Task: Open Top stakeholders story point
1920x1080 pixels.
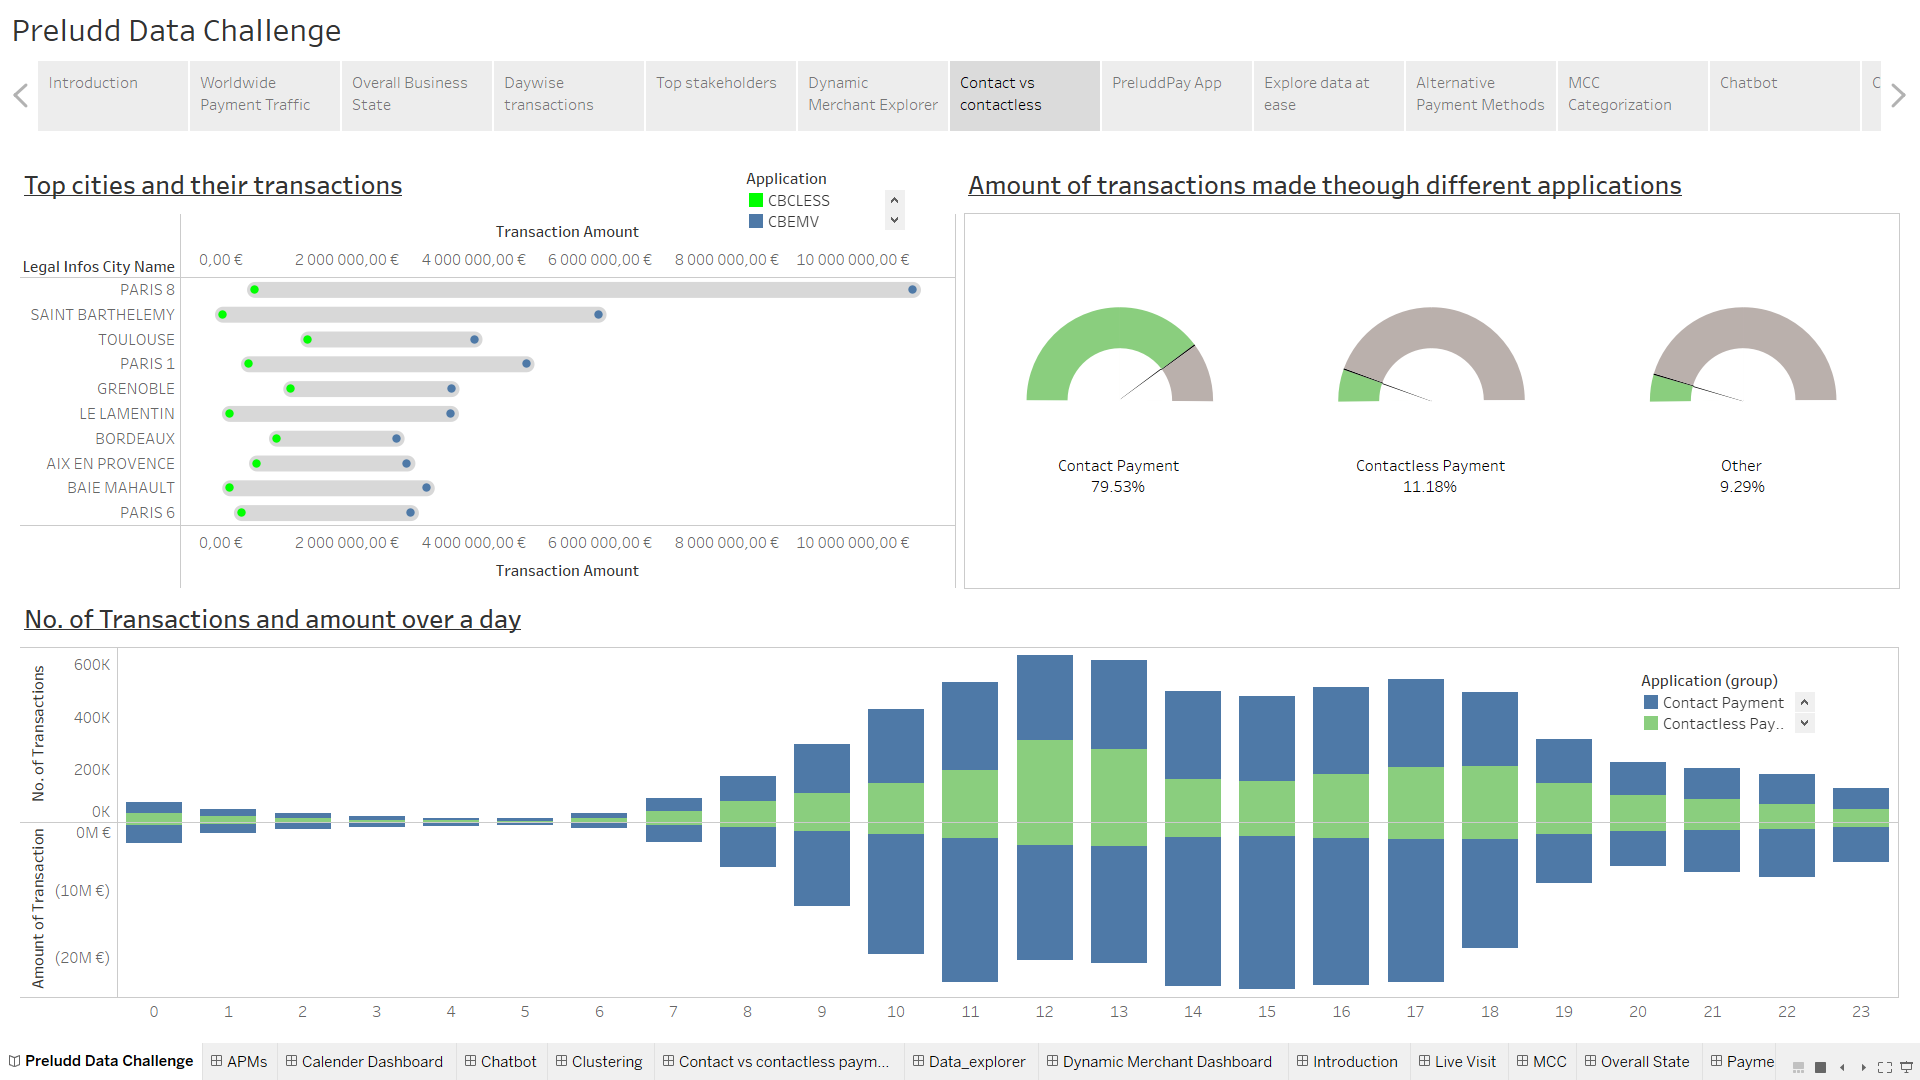Action: point(720,96)
